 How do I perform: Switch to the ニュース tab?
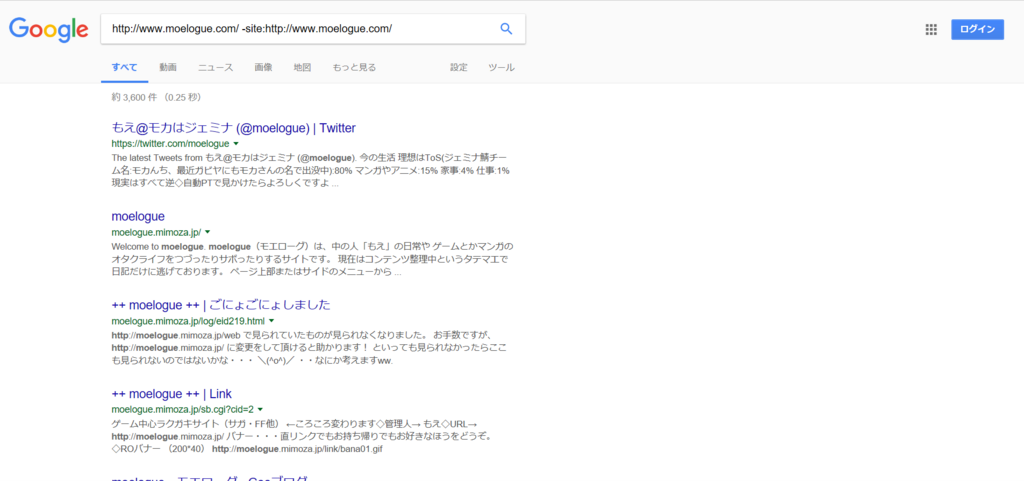[x=216, y=67]
